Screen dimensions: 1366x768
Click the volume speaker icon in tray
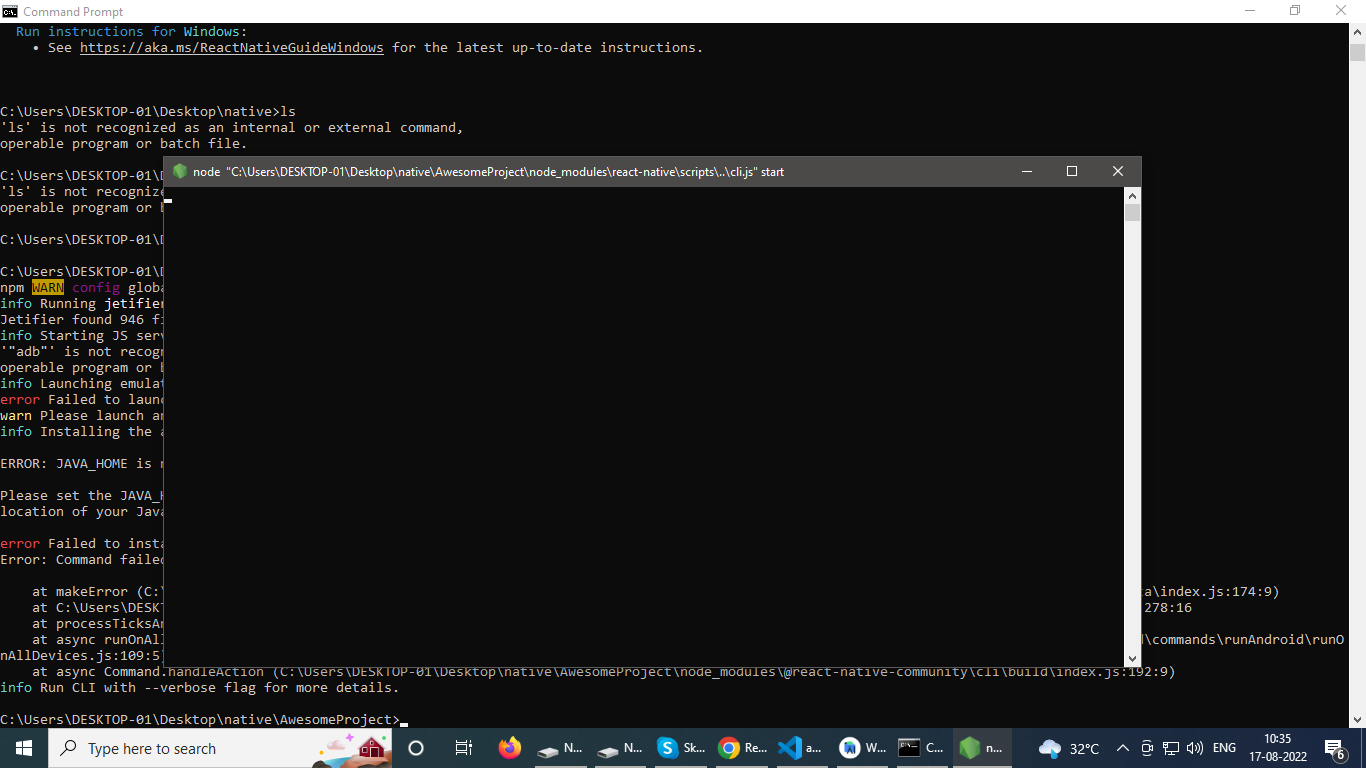[1194, 748]
